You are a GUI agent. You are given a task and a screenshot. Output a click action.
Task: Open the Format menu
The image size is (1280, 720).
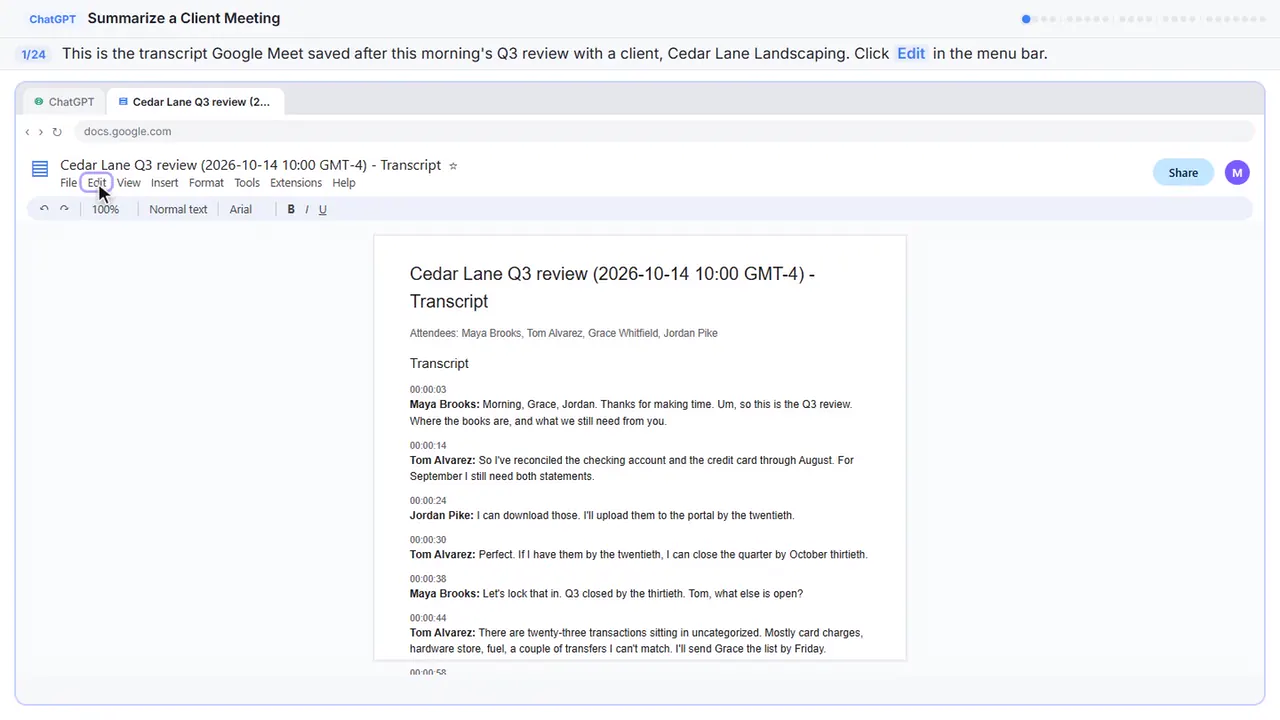coord(206,183)
